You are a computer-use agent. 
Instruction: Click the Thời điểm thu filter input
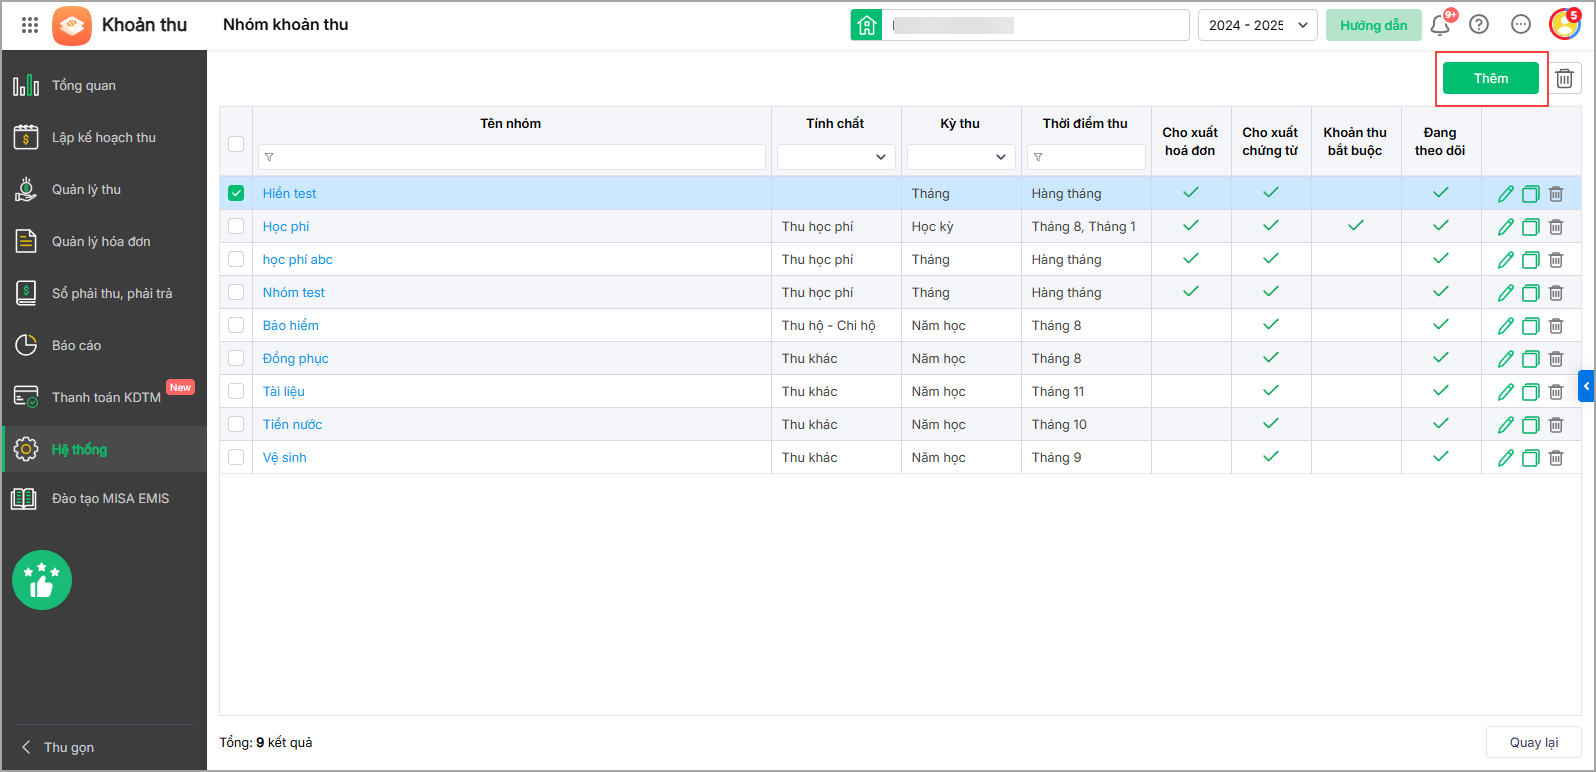[1086, 157]
